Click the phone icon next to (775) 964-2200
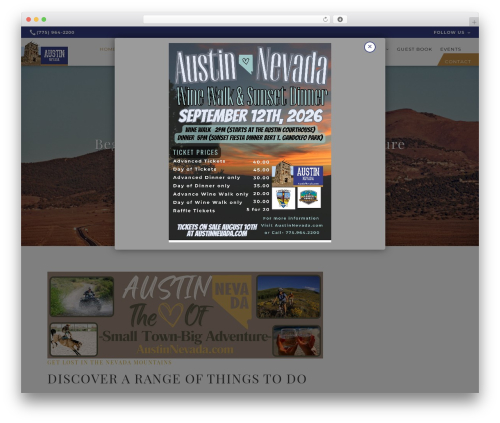 [32, 33]
